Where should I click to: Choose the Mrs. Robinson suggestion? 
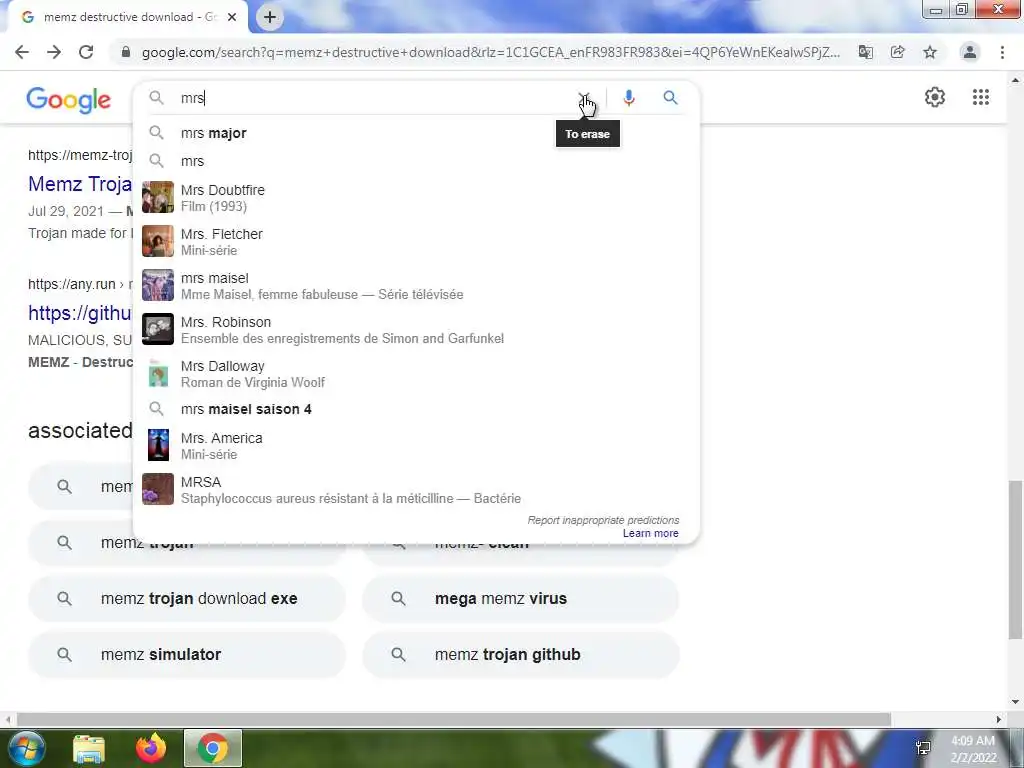tap(416, 330)
